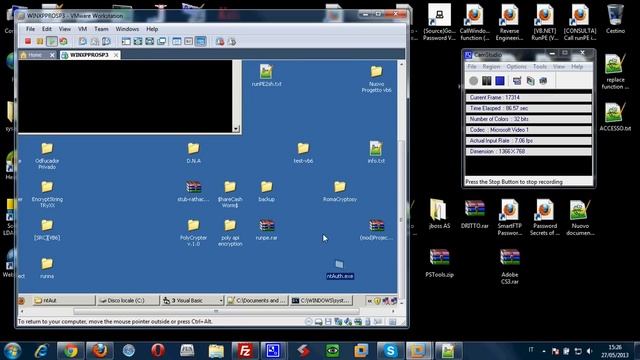Select the runpe.rar archive

[x=267, y=229]
